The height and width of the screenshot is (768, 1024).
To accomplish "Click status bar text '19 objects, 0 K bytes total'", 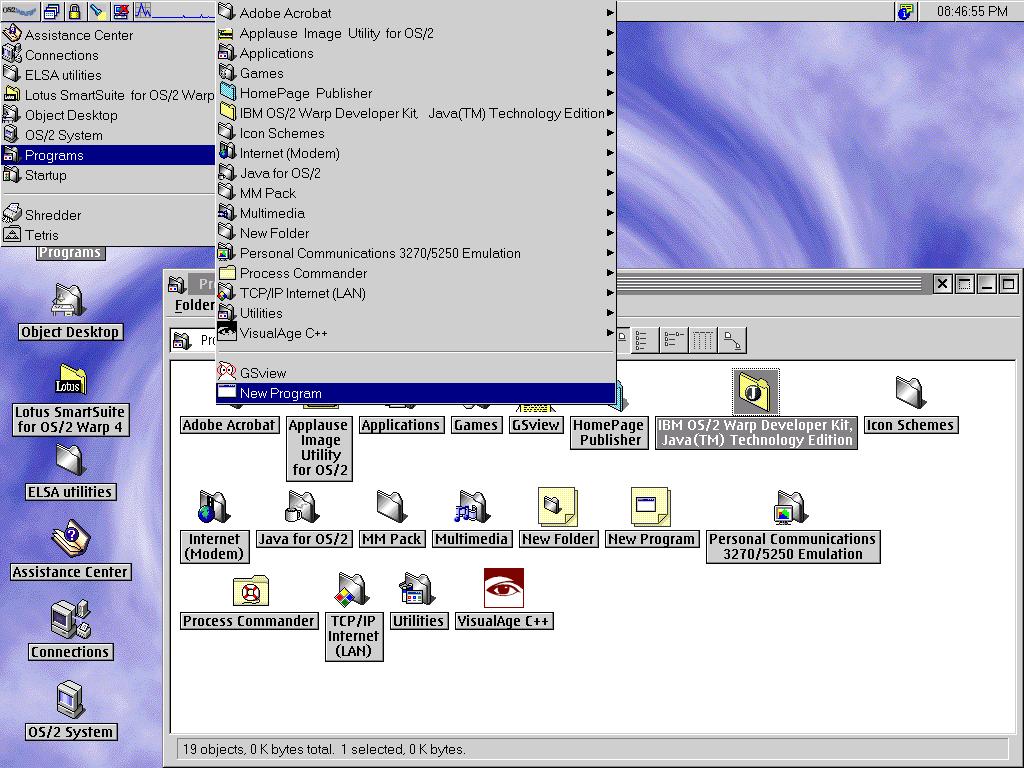I will pos(258,749).
